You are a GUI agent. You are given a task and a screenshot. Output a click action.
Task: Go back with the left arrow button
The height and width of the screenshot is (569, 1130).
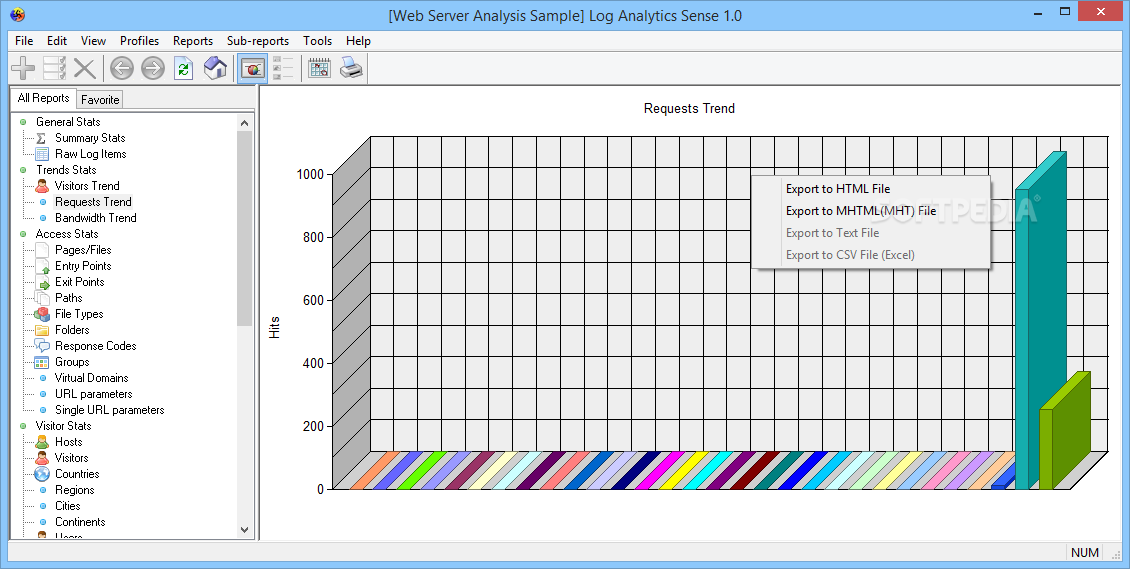click(x=122, y=68)
